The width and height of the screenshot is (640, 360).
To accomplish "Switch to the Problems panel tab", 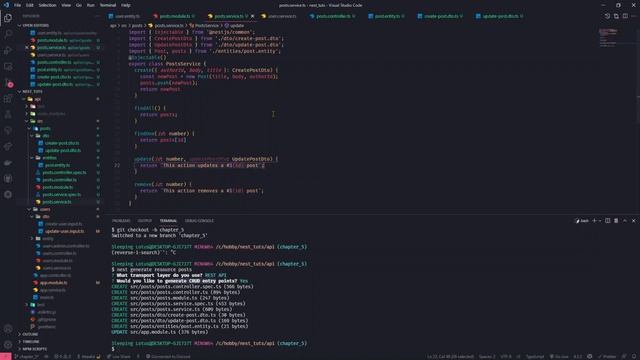I will point(121,221).
